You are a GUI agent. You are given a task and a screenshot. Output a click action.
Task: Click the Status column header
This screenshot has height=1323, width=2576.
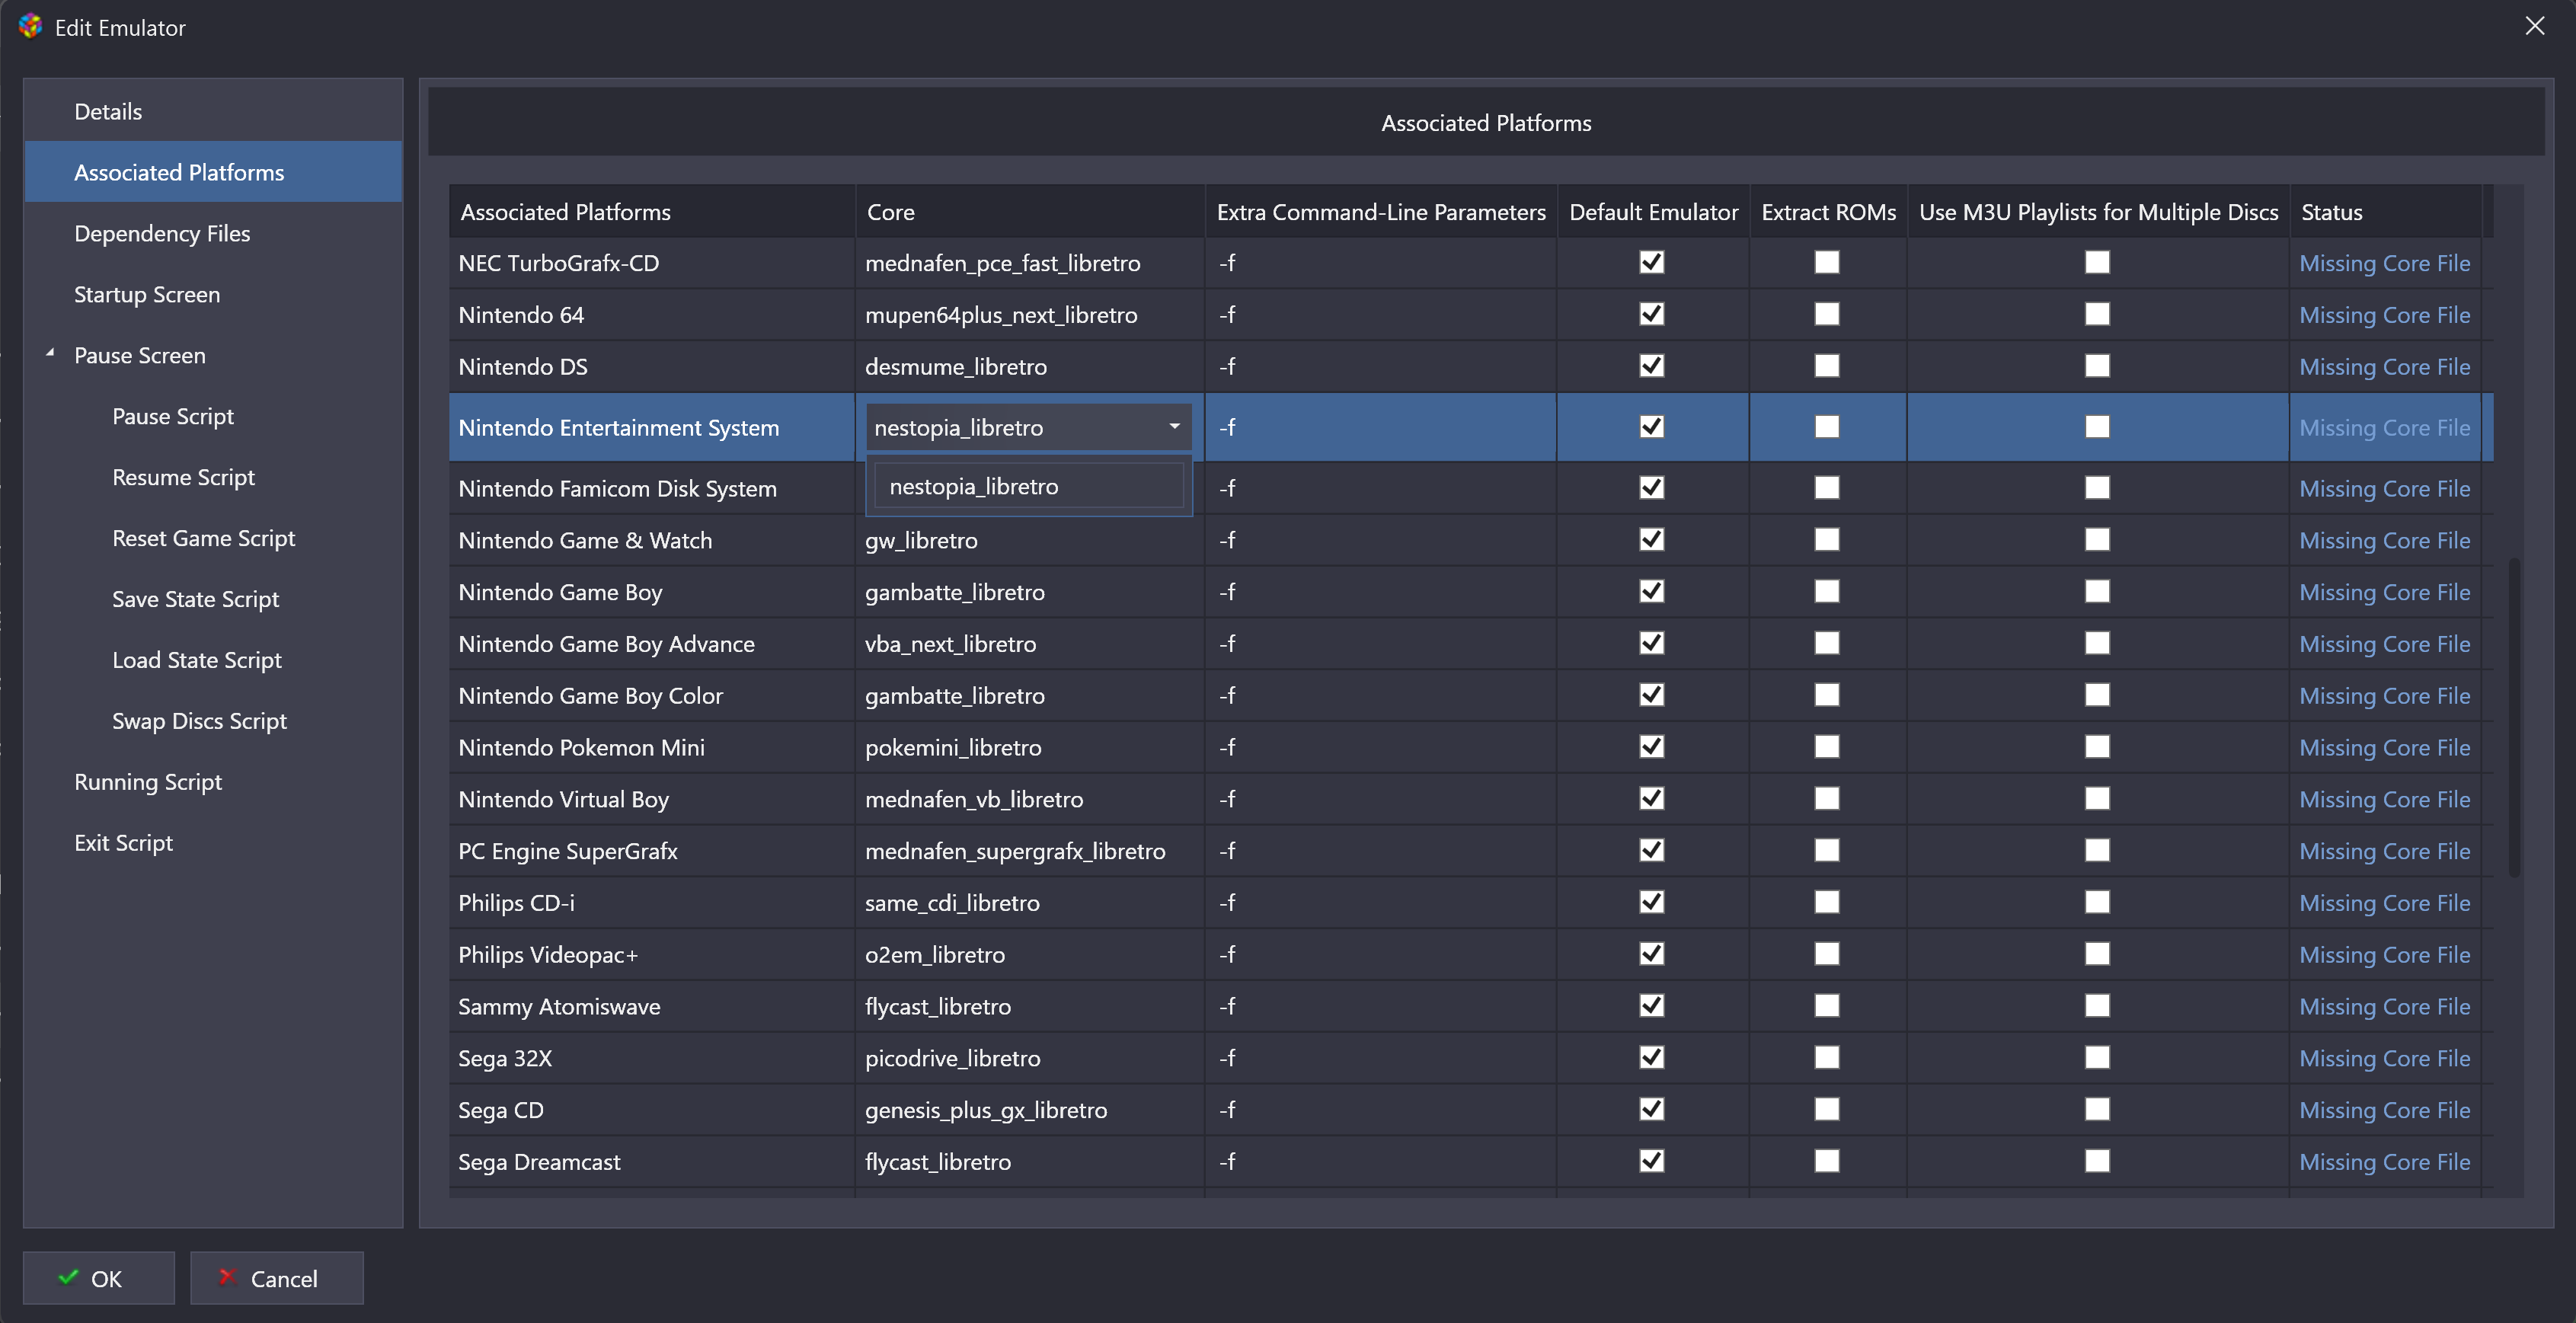point(2385,211)
